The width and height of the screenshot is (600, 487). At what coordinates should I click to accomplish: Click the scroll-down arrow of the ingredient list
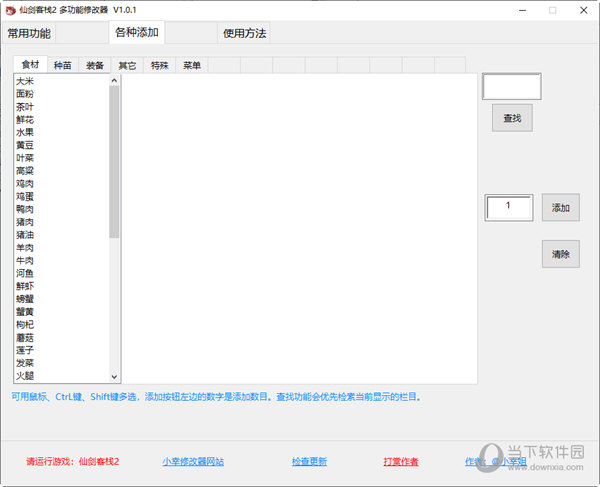(x=114, y=377)
